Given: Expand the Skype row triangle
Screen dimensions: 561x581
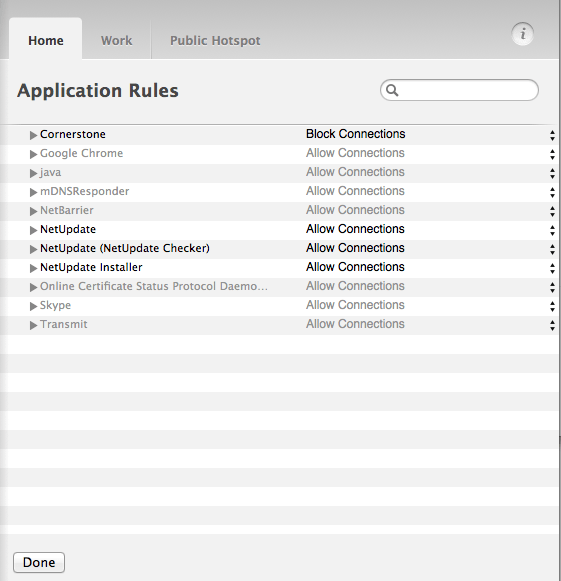Looking at the screenshot, I should point(33,306).
